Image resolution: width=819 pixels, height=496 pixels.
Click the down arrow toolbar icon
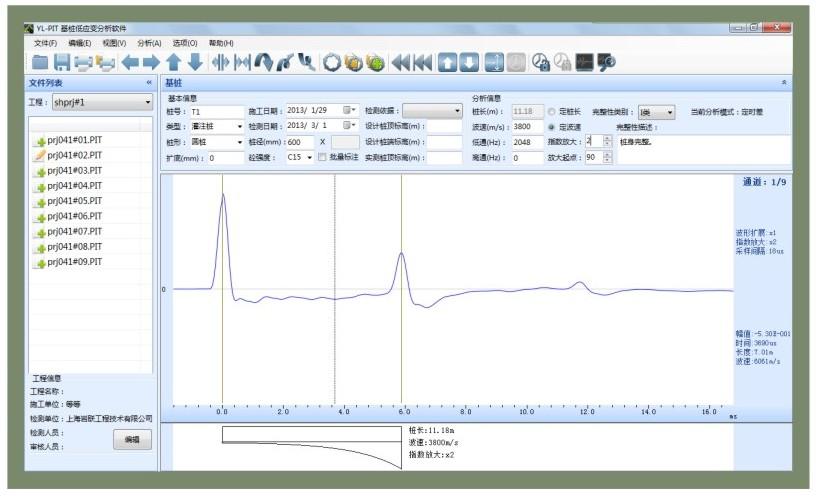(x=195, y=63)
